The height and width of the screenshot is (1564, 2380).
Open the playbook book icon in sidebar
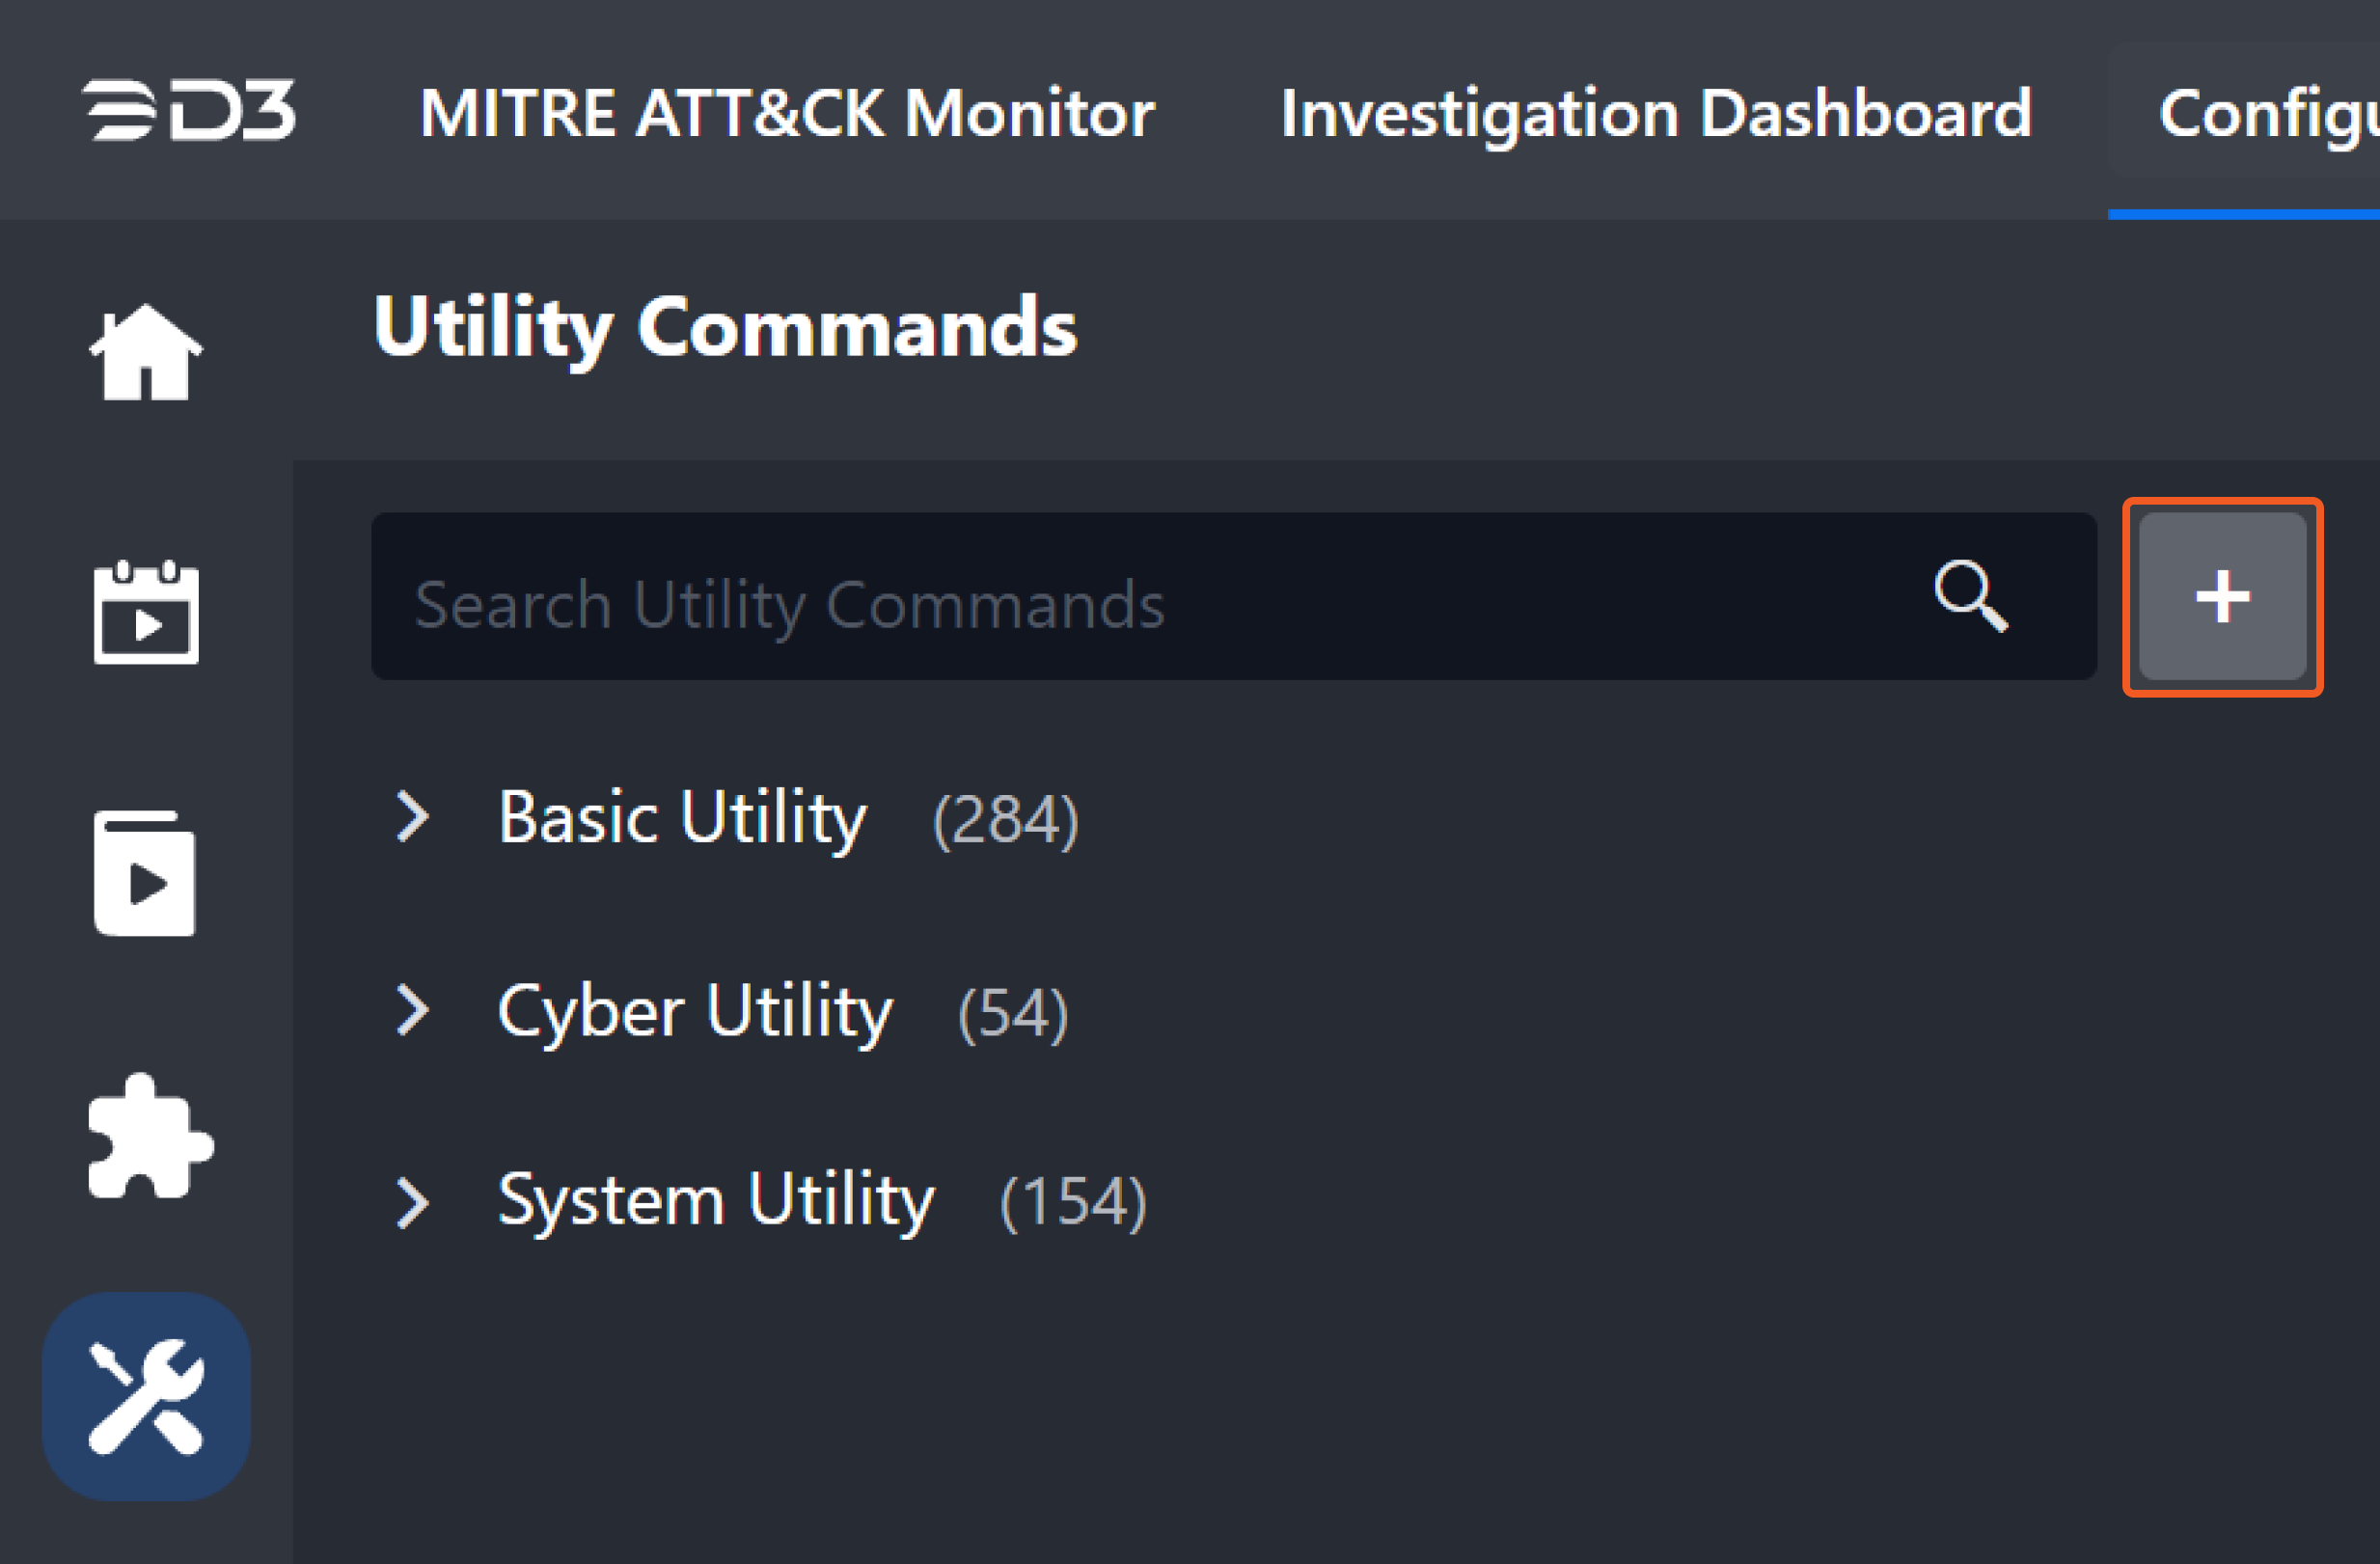(x=146, y=874)
